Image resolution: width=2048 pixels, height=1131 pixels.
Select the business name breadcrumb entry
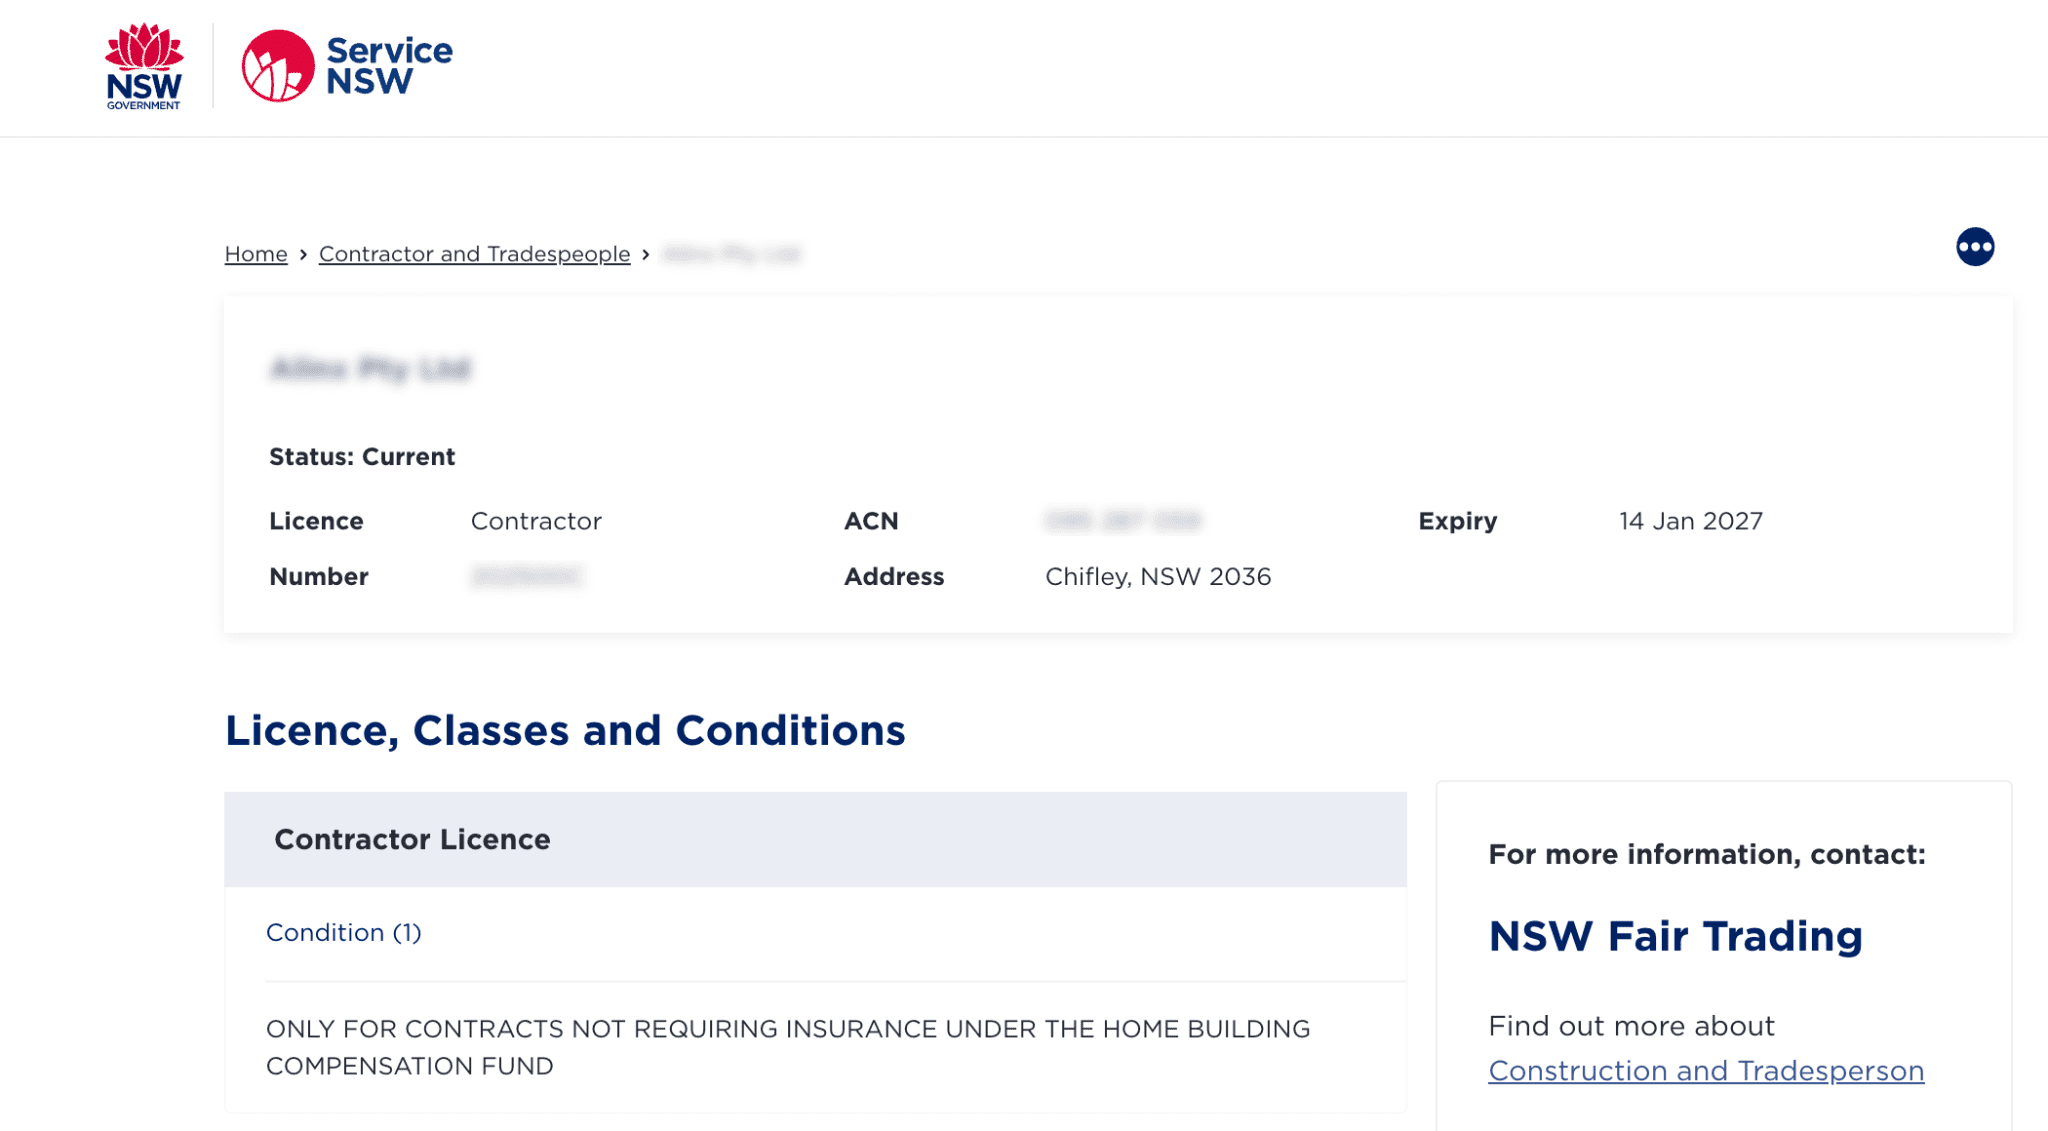click(x=731, y=254)
